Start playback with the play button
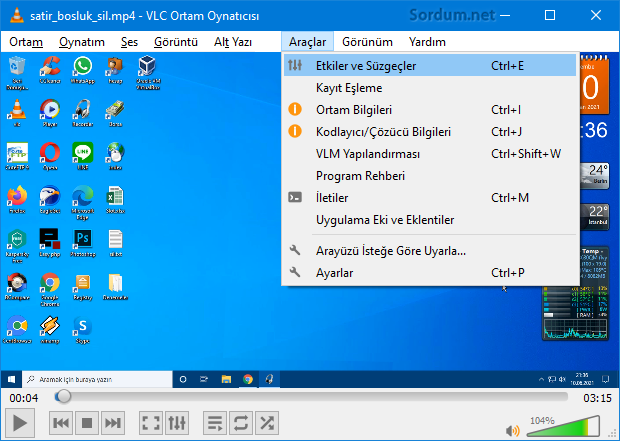The image size is (620, 441). click(20, 423)
